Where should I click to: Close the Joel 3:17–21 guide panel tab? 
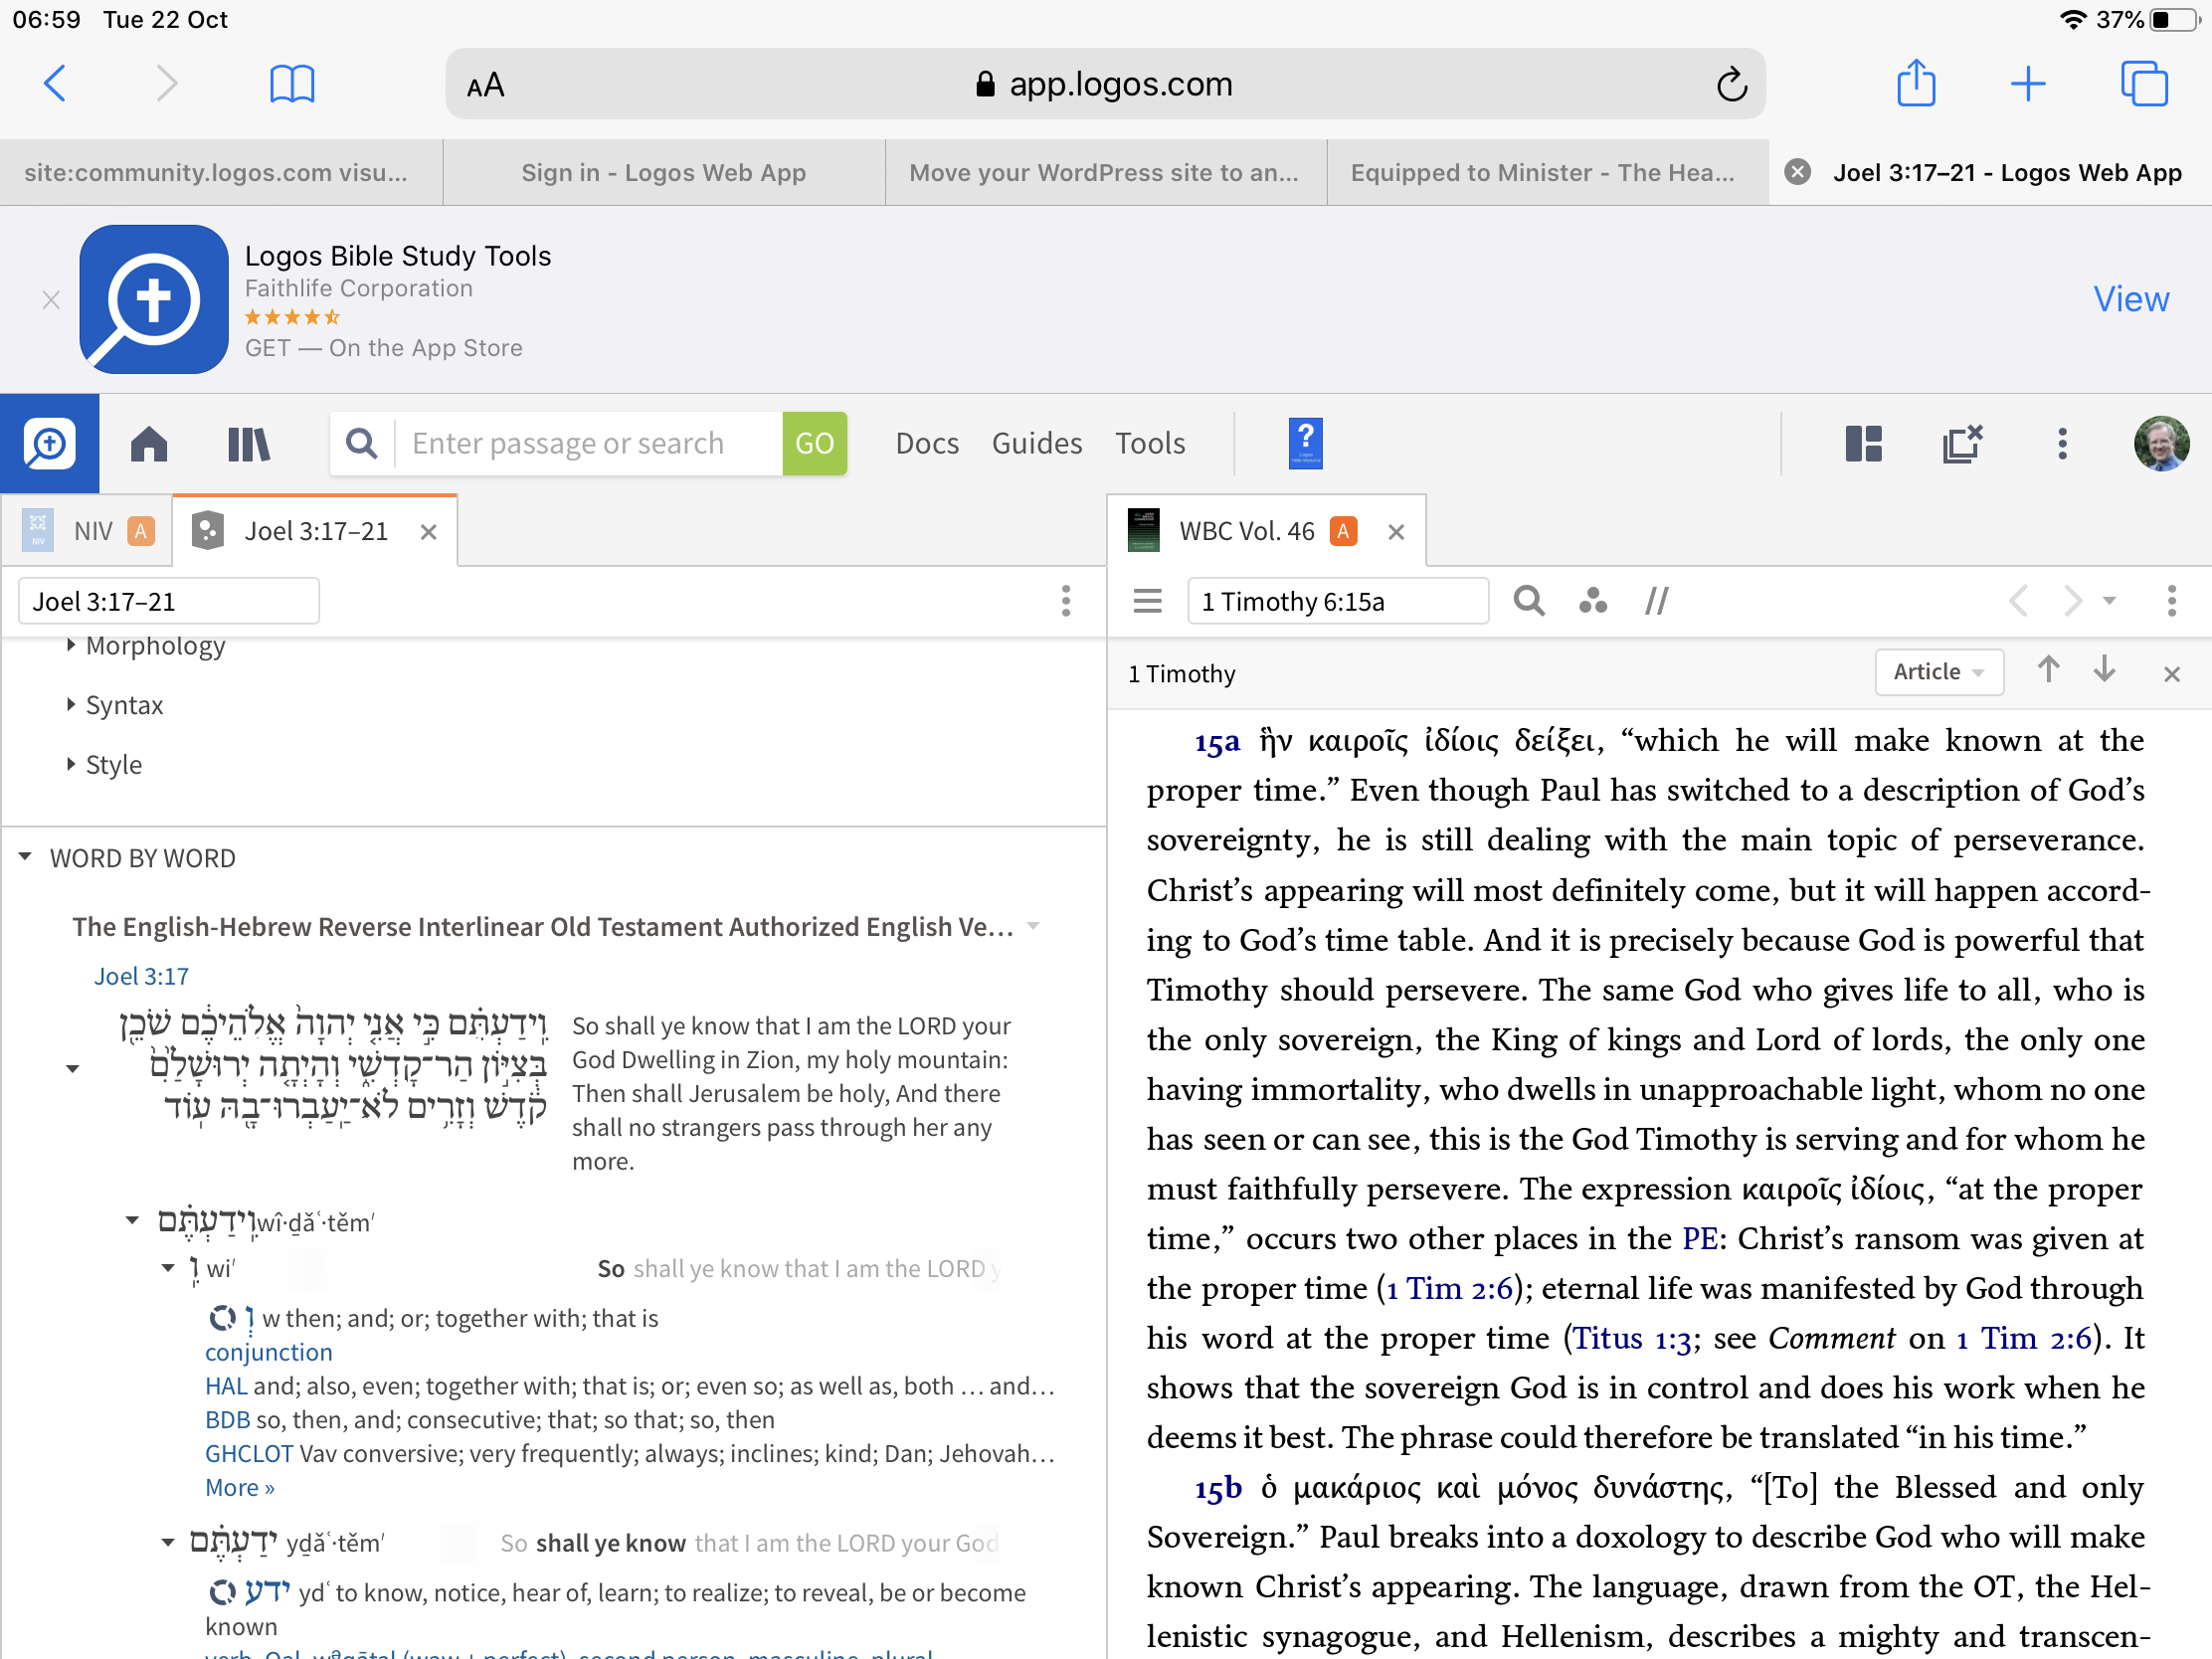click(x=428, y=532)
